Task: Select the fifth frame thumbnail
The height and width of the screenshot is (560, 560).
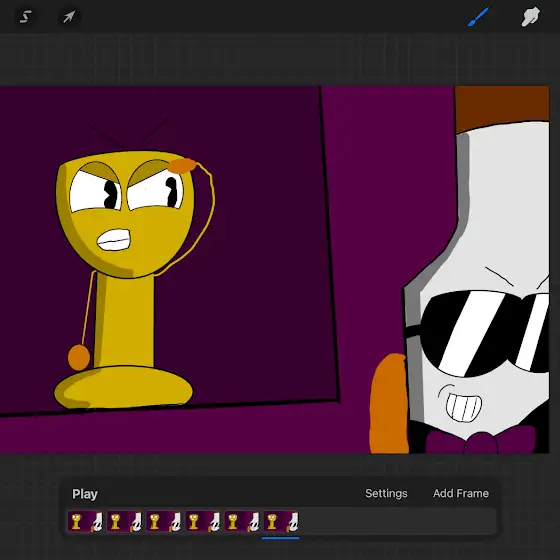Action: coord(242,521)
